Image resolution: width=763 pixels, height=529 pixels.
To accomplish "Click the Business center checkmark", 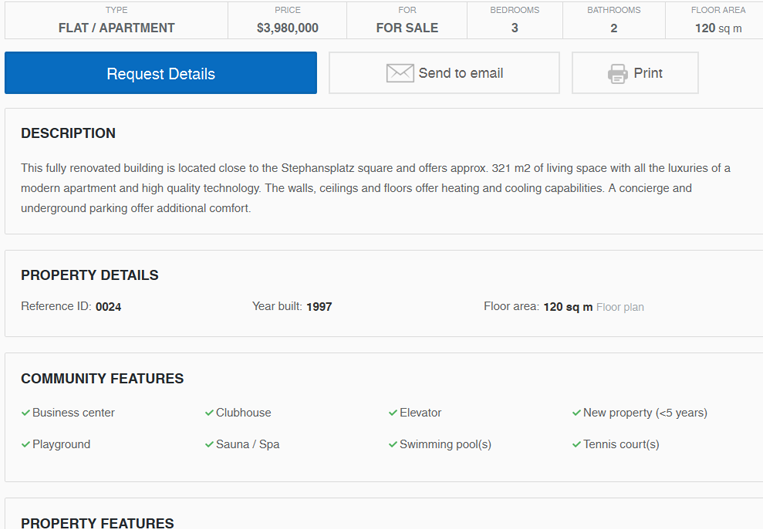I will pos(26,413).
